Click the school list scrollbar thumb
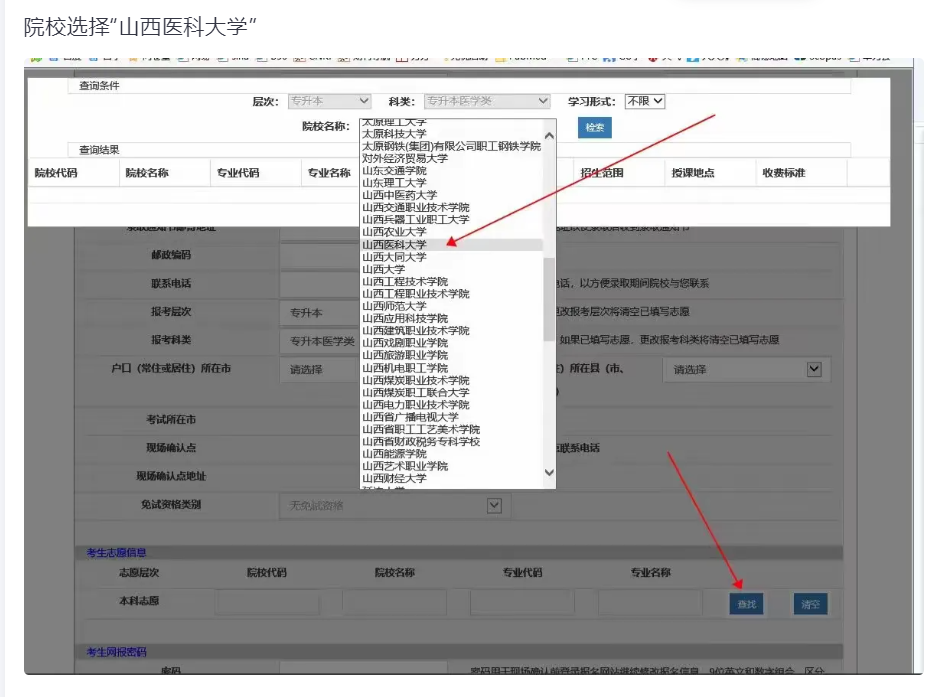Image resolution: width=934 pixels, height=697 pixels. click(x=549, y=299)
